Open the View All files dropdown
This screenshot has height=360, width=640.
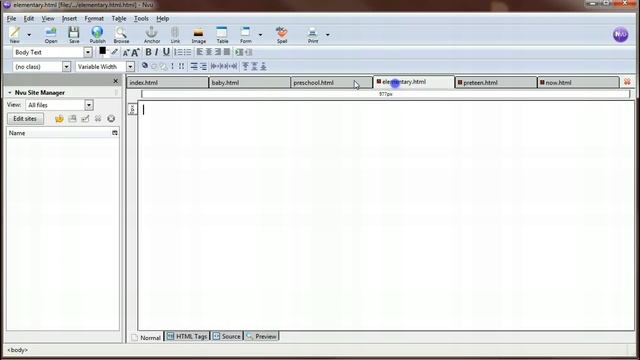point(89,105)
